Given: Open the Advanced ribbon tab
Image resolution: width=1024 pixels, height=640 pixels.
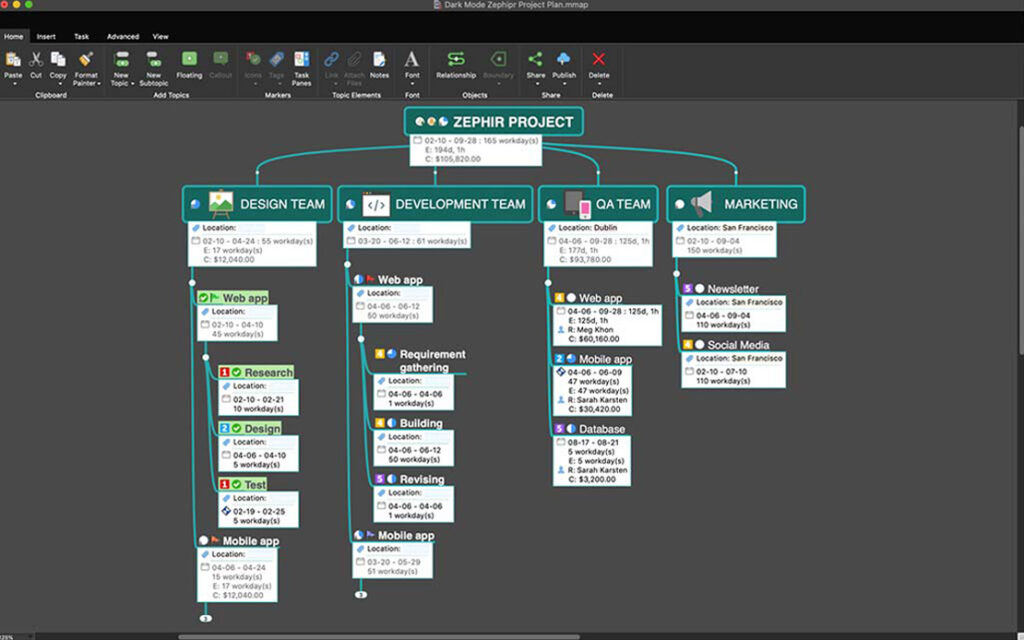Looking at the screenshot, I should [x=123, y=36].
